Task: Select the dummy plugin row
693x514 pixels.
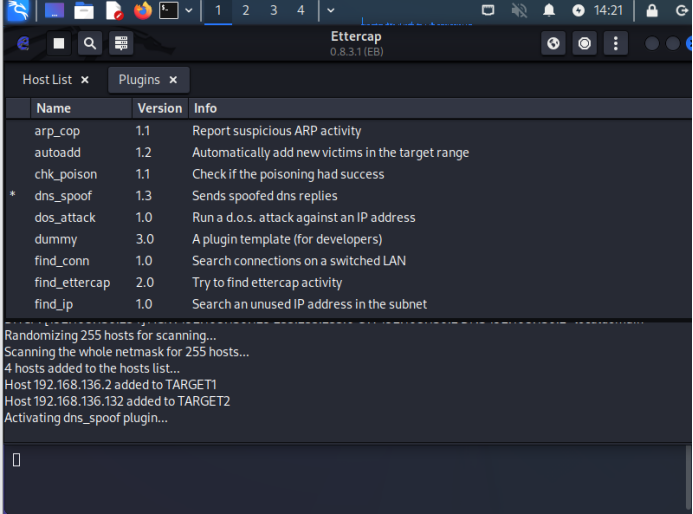Action: tap(348, 239)
